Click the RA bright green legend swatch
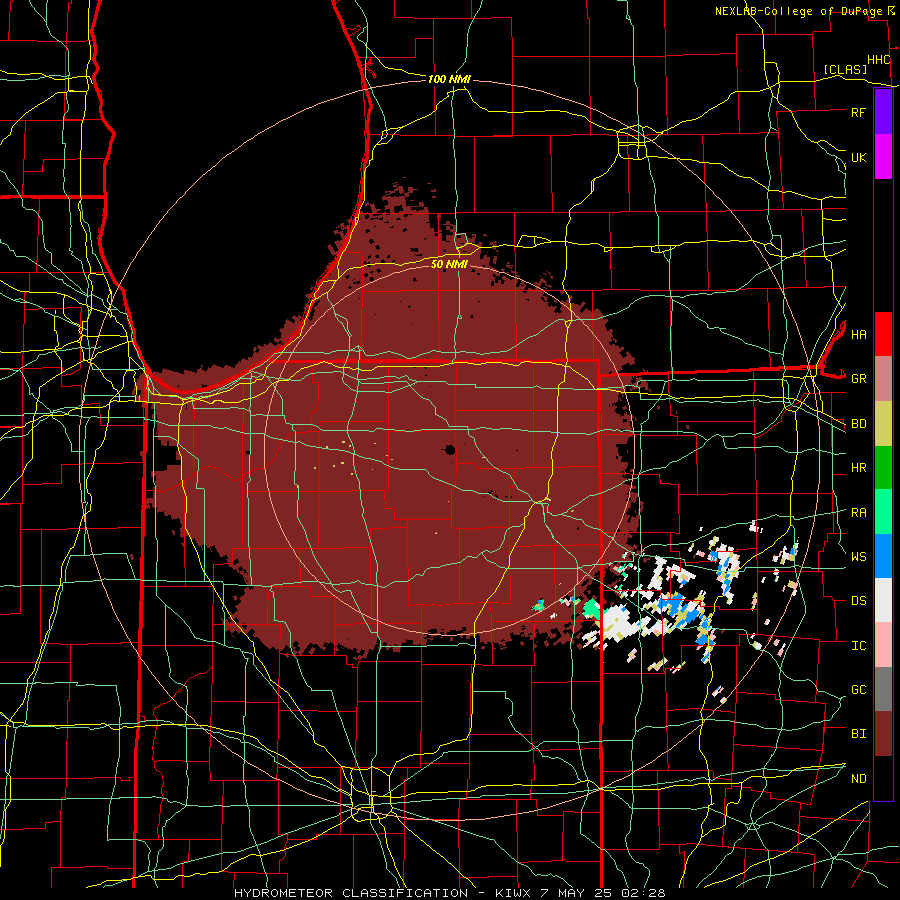The height and width of the screenshot is (900, 900). pyautogui.click(x=883, y=512)
